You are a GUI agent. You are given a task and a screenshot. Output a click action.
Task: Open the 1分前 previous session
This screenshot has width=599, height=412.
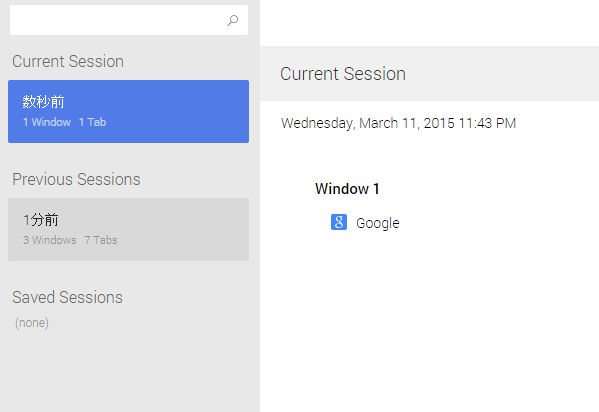[x=128, y=229]
